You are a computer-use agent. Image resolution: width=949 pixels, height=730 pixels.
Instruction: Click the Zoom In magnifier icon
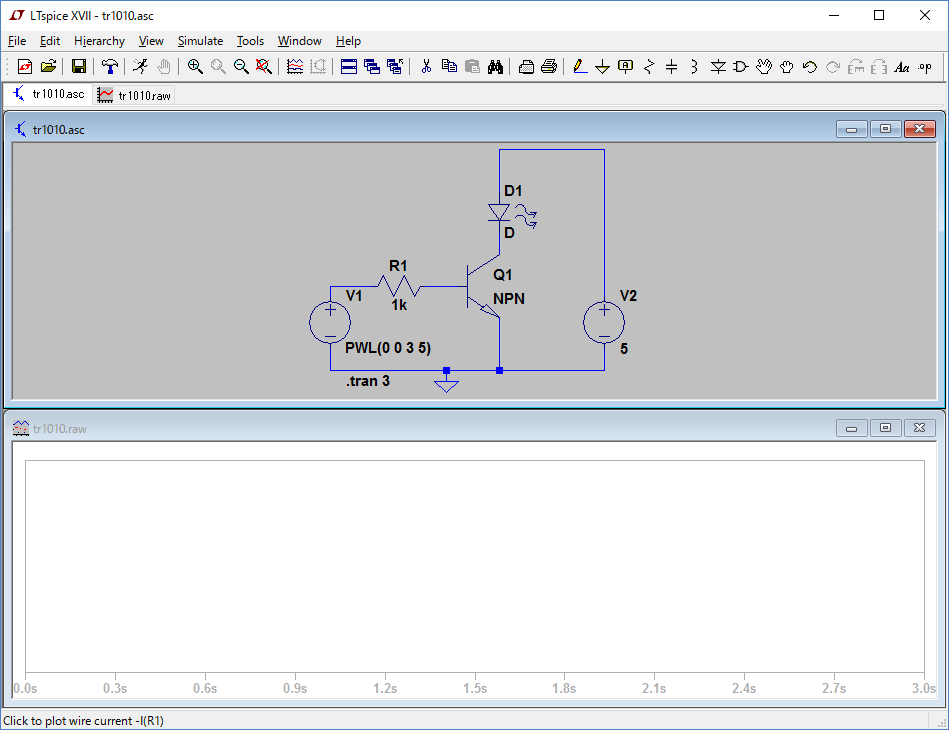[x=195, y=67]
